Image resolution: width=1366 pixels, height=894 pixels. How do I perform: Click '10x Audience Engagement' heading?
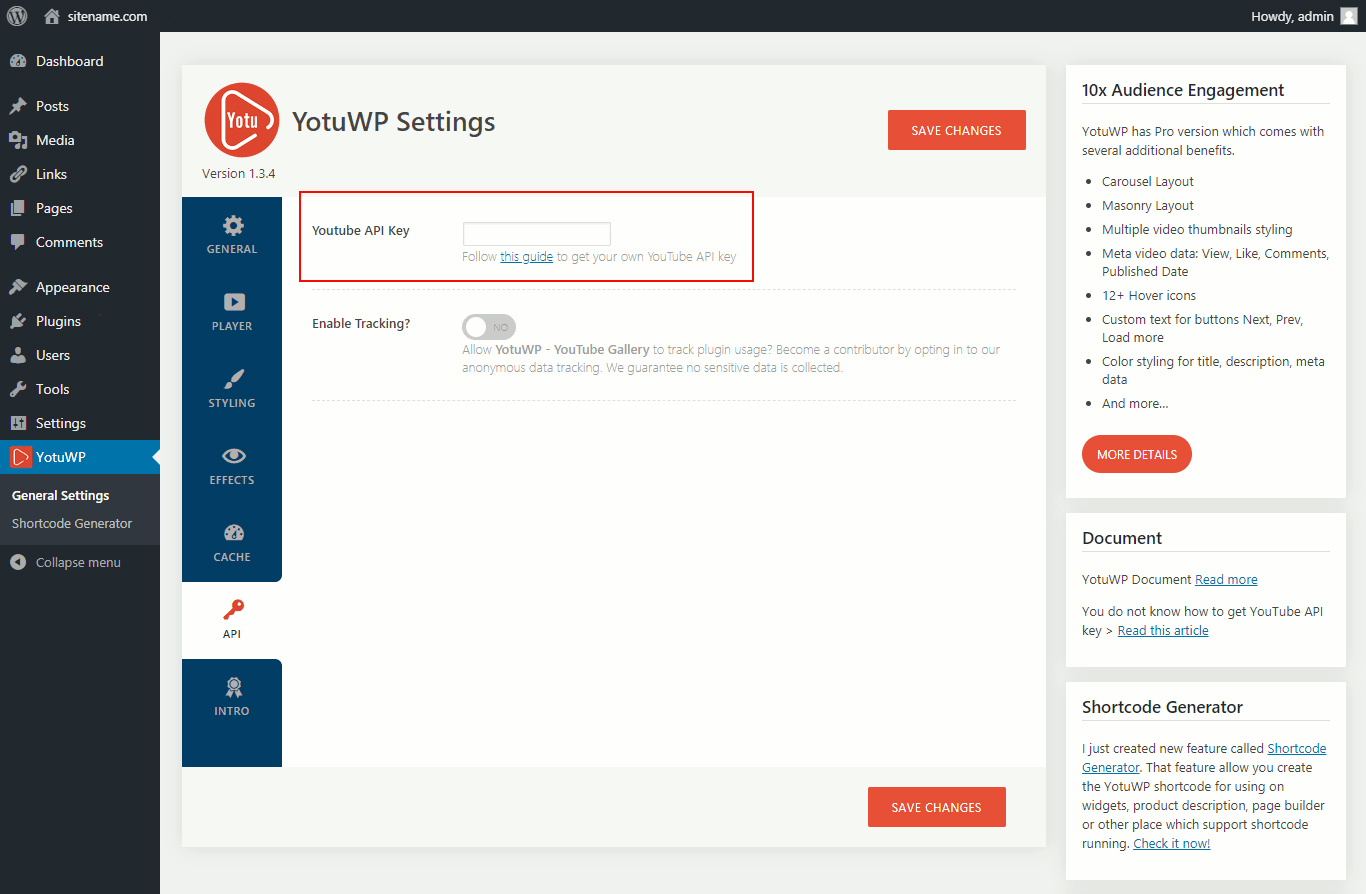[1183, 90]
